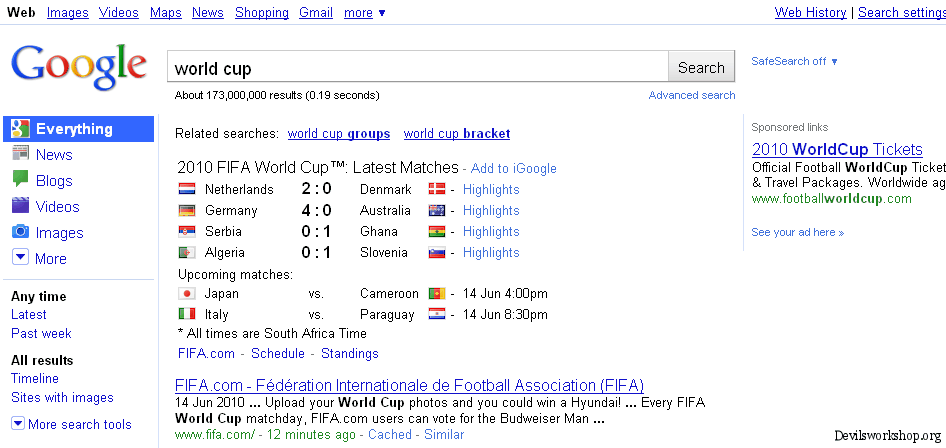Click related search 'world cup groups'
Screen dimensions: 946x448
(339, 134)
